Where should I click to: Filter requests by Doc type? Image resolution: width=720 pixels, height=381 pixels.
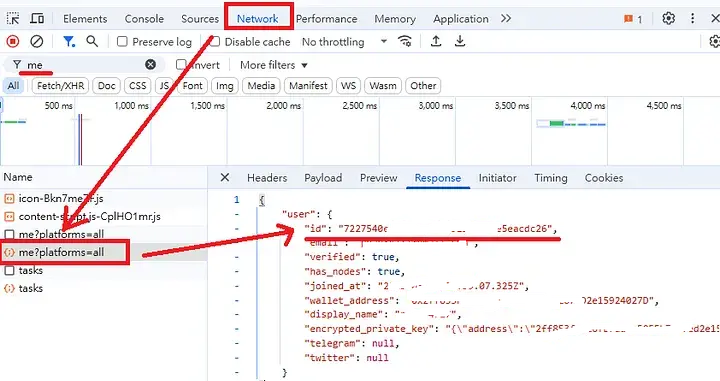coord(107,86)
